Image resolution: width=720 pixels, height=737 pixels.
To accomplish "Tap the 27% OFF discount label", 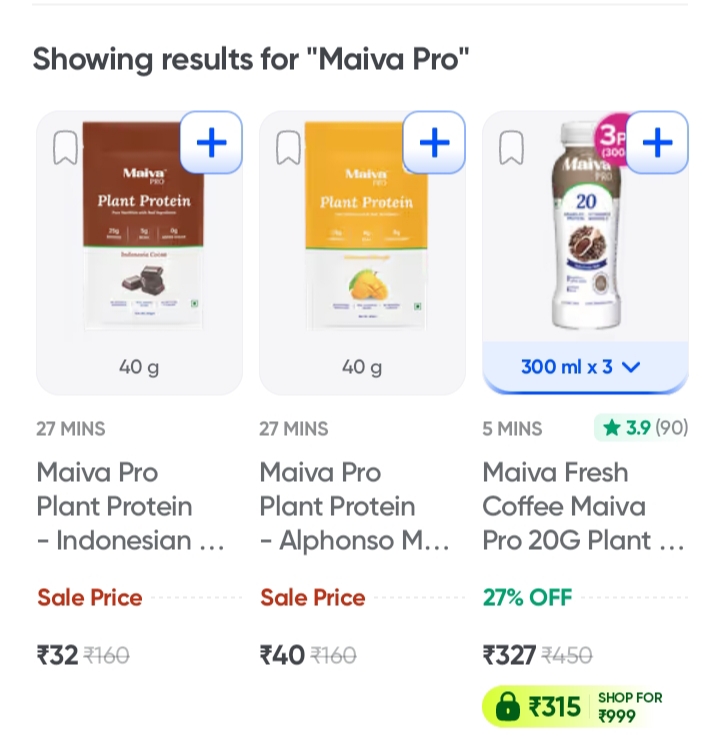I will (527, 598).
